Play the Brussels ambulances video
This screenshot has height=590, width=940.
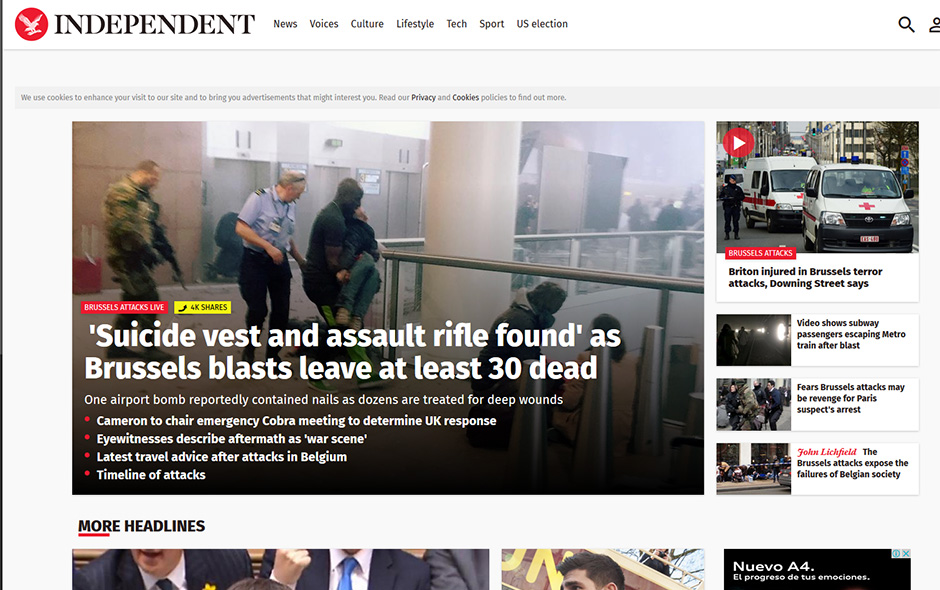[x=738, y=143]
